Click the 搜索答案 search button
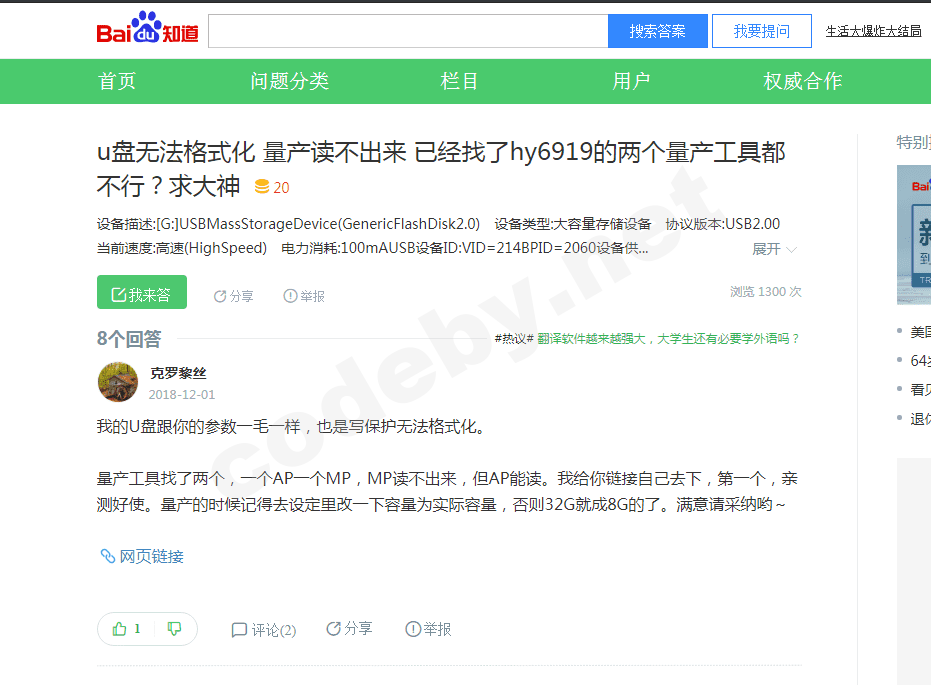Image resolution: width=931 pixels, height=685 pixels. pyautogui.click(x=657, y=31)
